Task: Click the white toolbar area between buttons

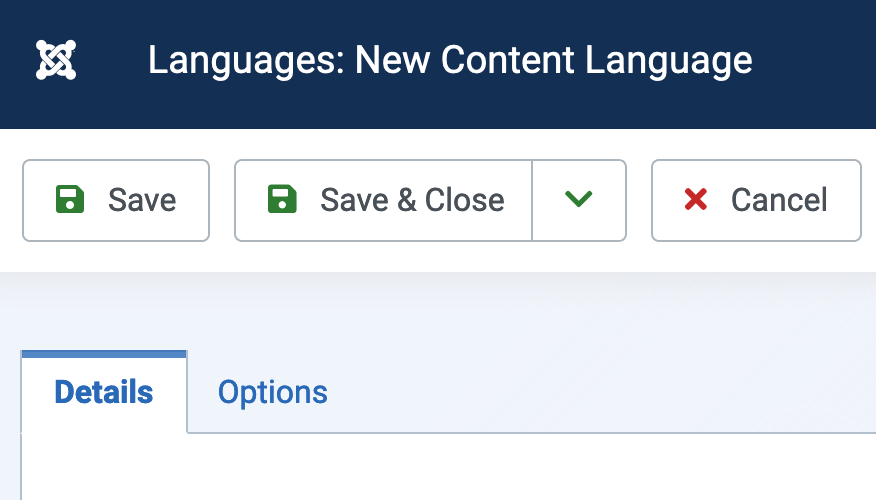Action: coord(222,201)
